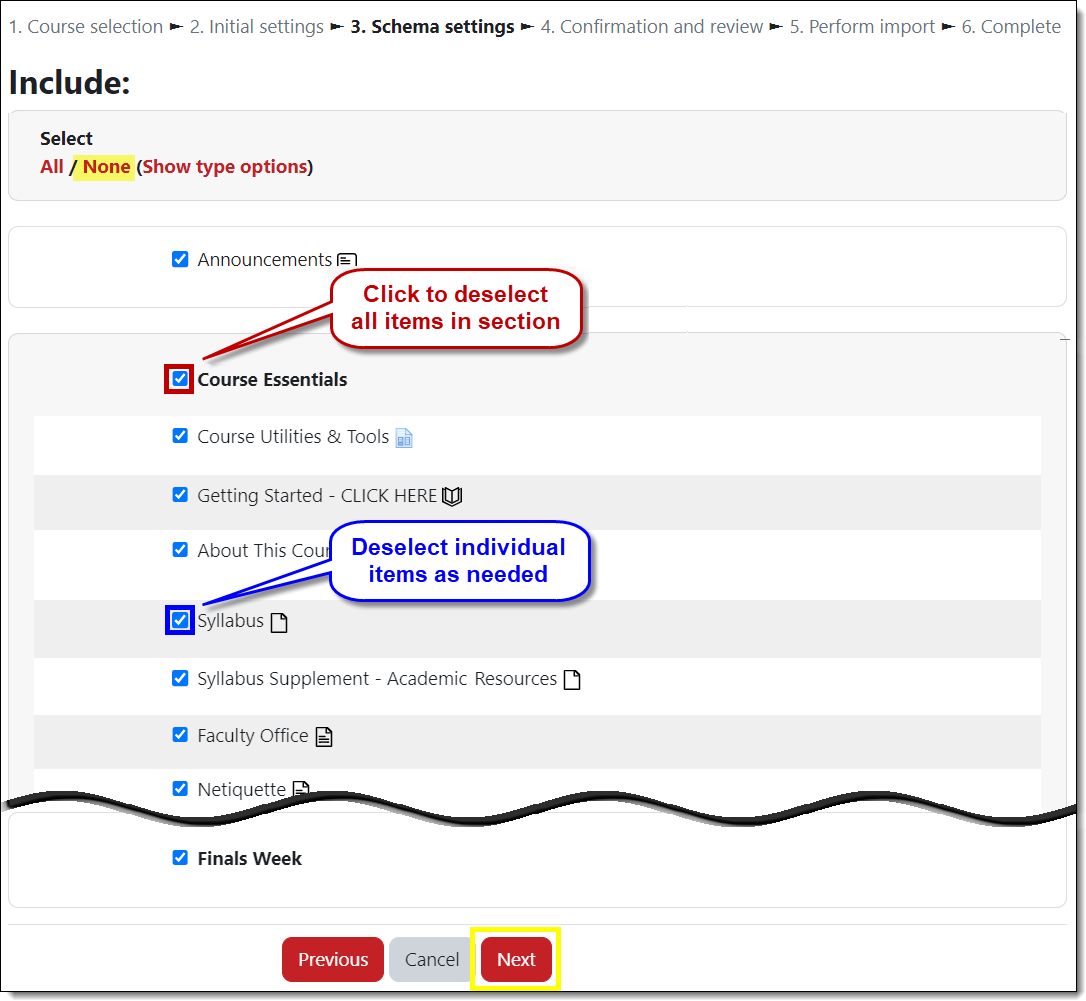Click the Getting Started book icon

click(x=452, y=496)
